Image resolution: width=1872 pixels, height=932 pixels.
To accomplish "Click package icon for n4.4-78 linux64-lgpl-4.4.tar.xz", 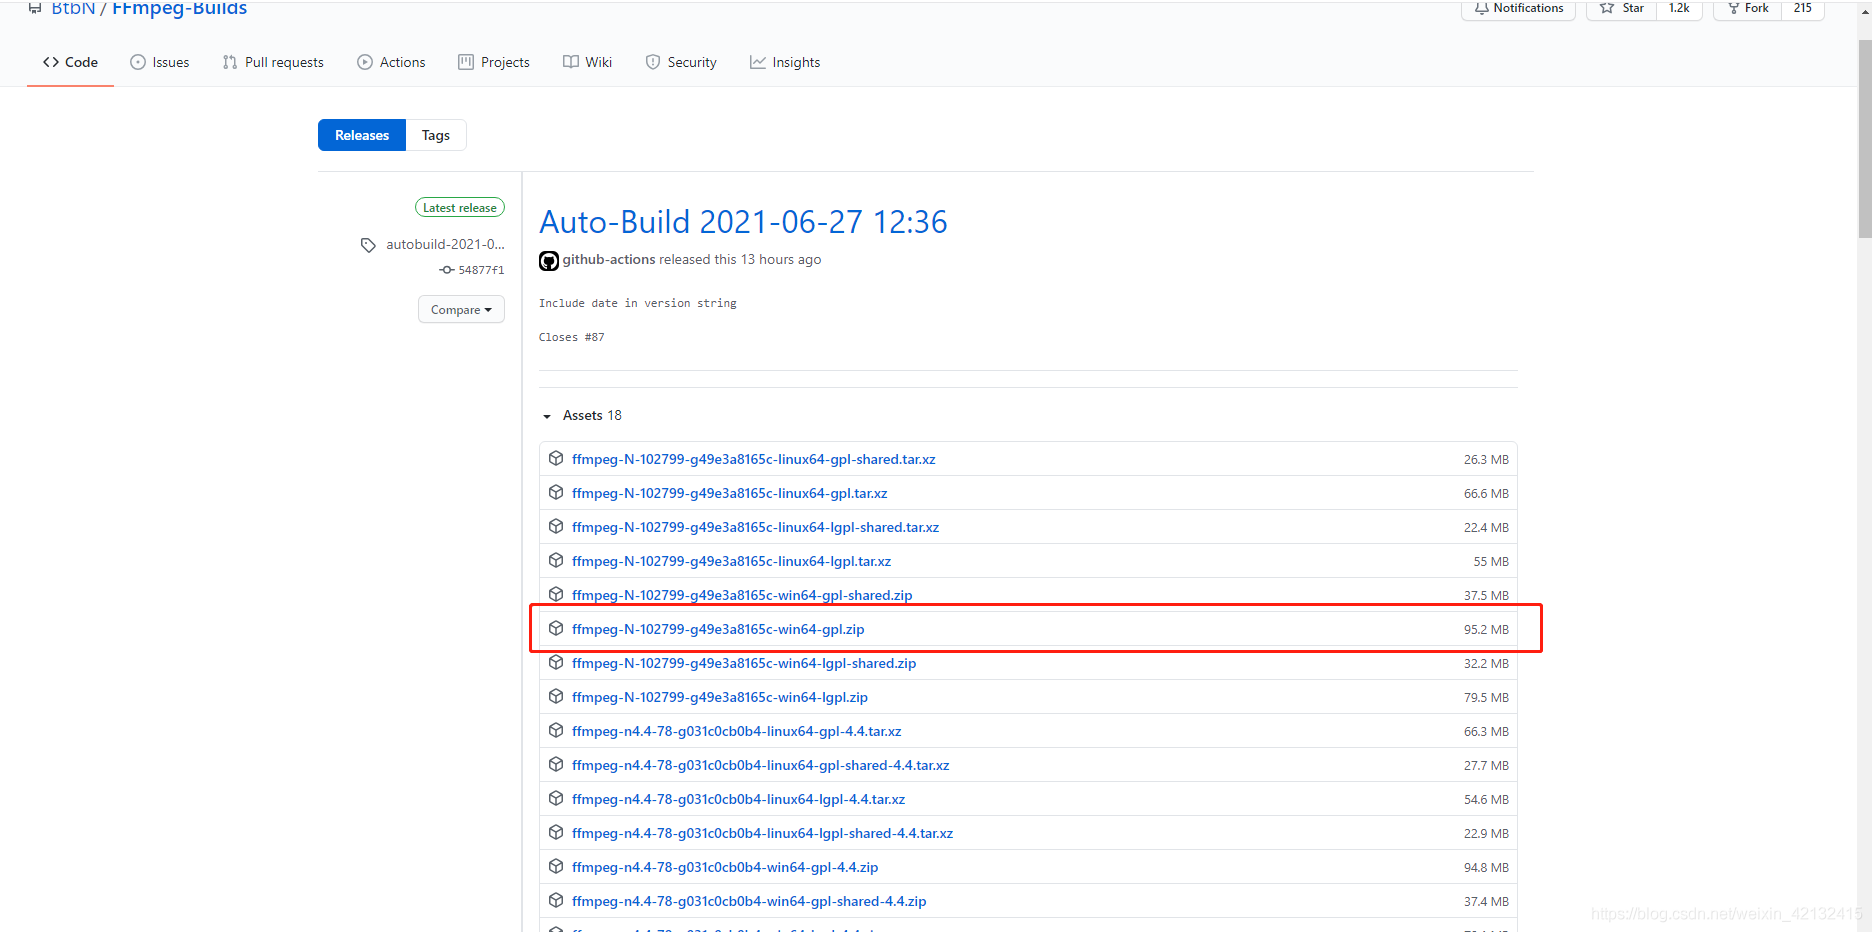I will pos(556,798).
